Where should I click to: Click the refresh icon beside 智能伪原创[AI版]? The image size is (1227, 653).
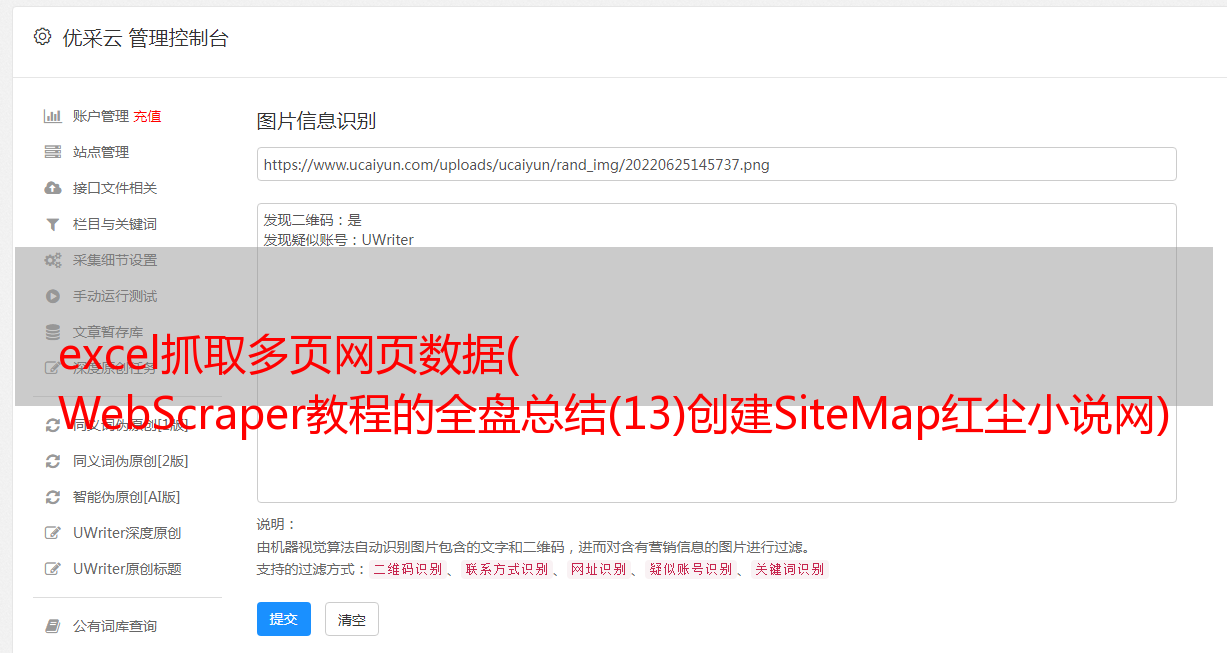(53, 497)
